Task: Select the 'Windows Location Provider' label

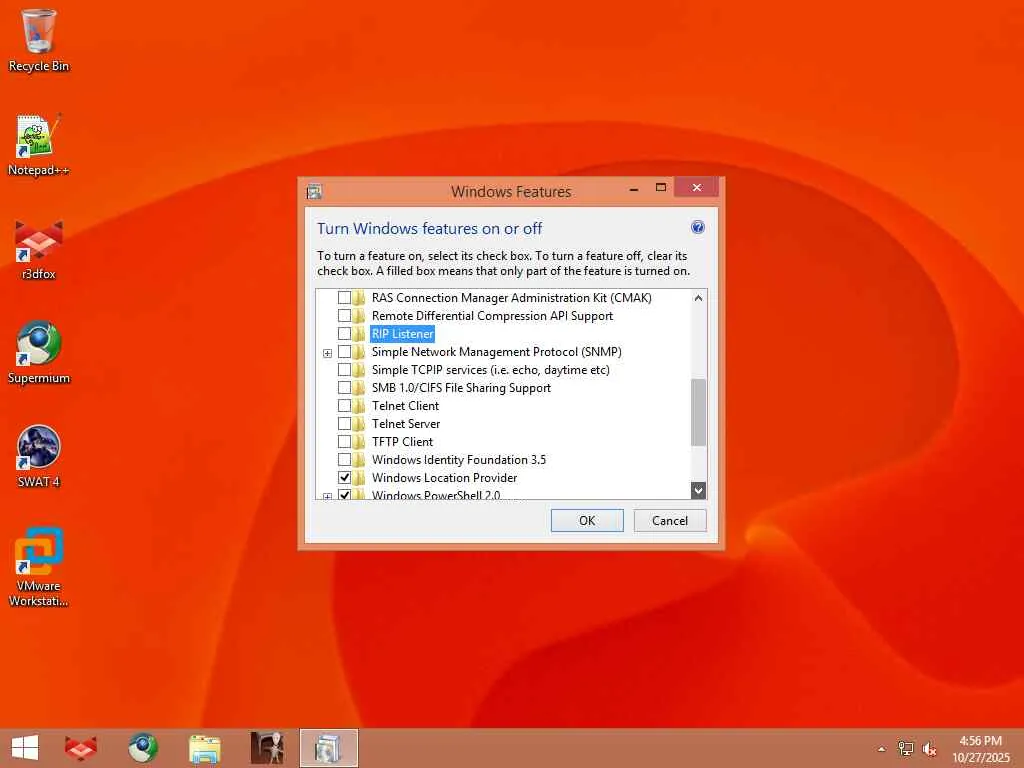Action: [444, 477]
